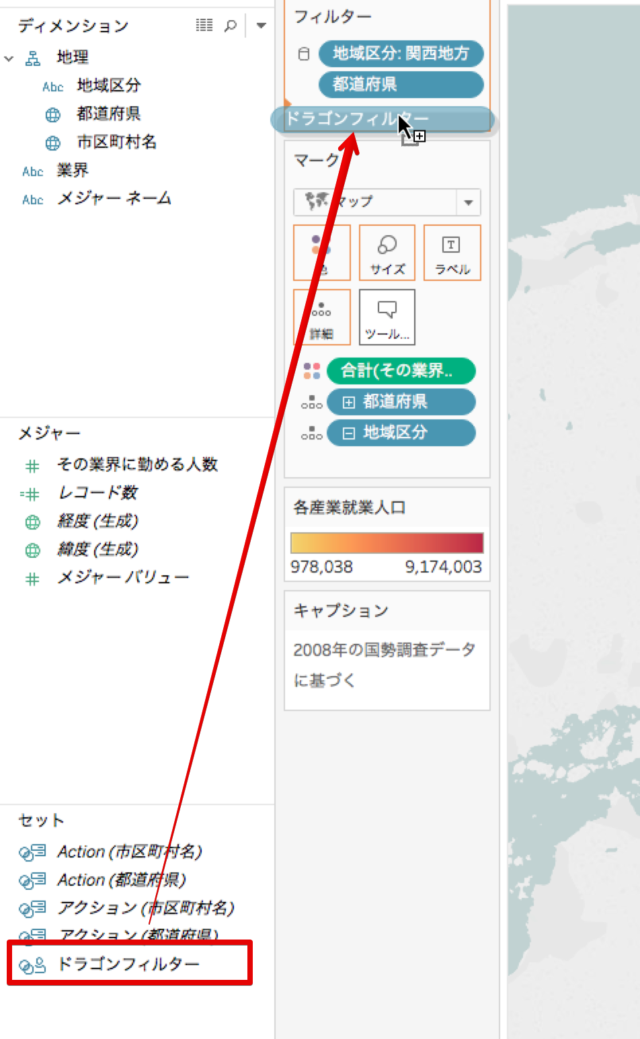This screenshot has height=1039, width=640.
Task: Click the # icon beside その業界に勤める人数
Action: coord(32,466)
